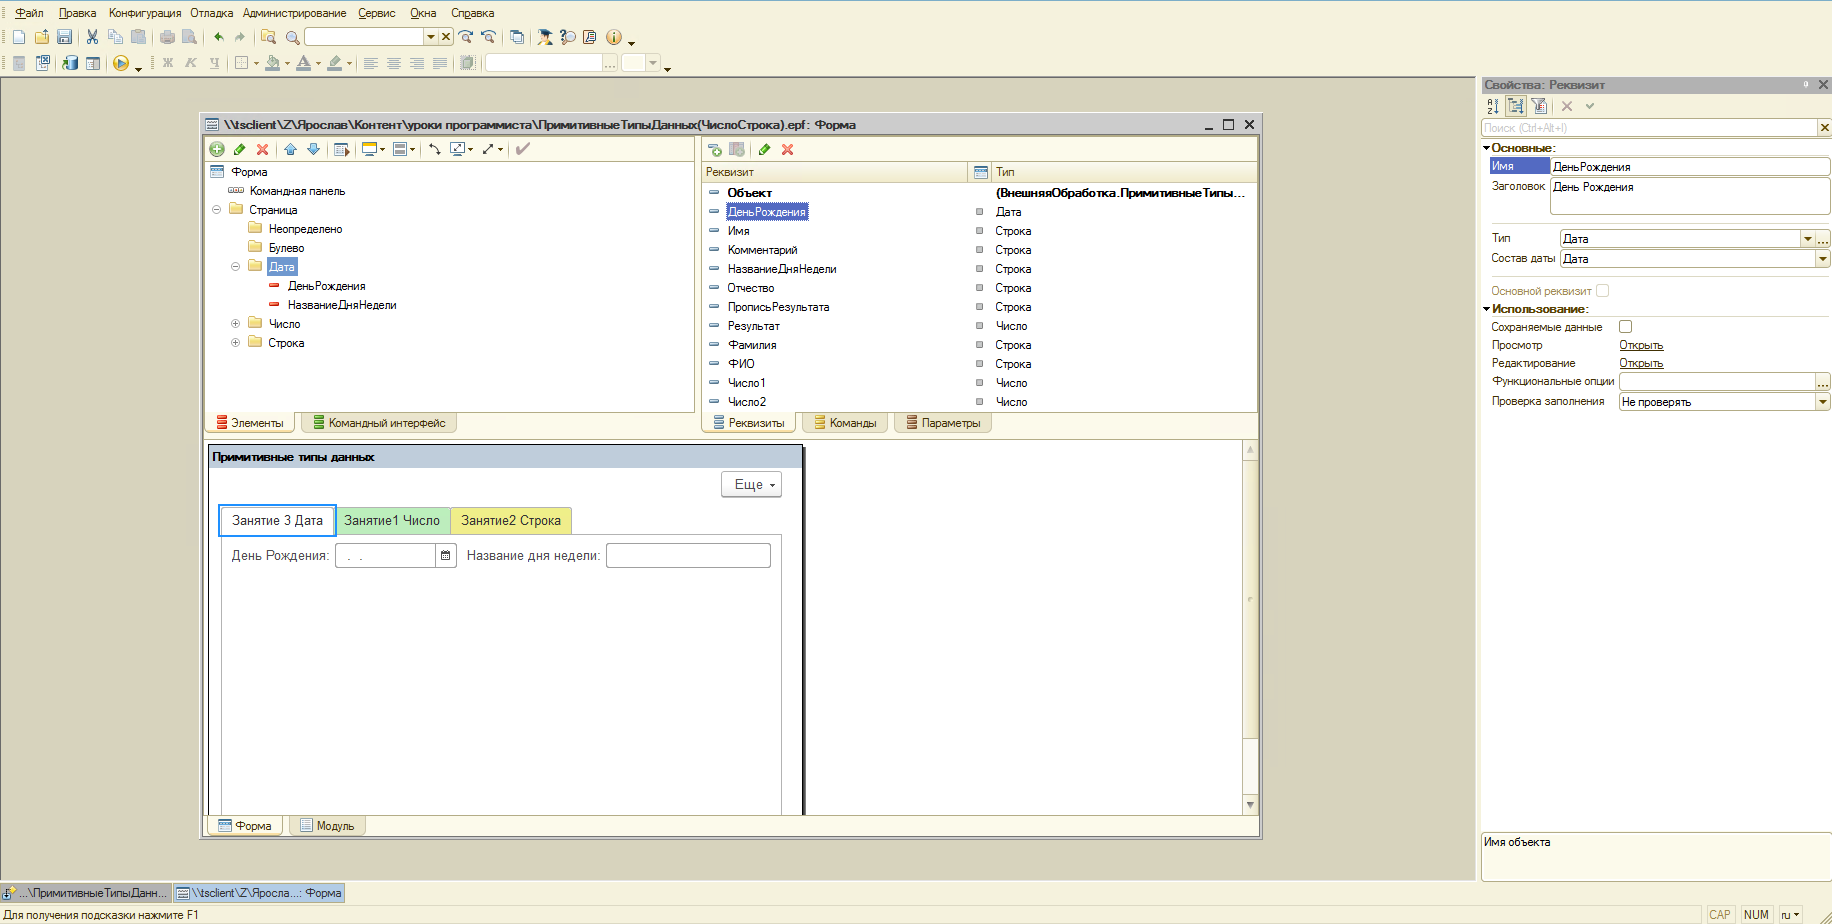Image resolution: width=1832 pixels, height=924 pixels.
Task: Open the calendar picker in День Рождения field
Action: [446, 556]
